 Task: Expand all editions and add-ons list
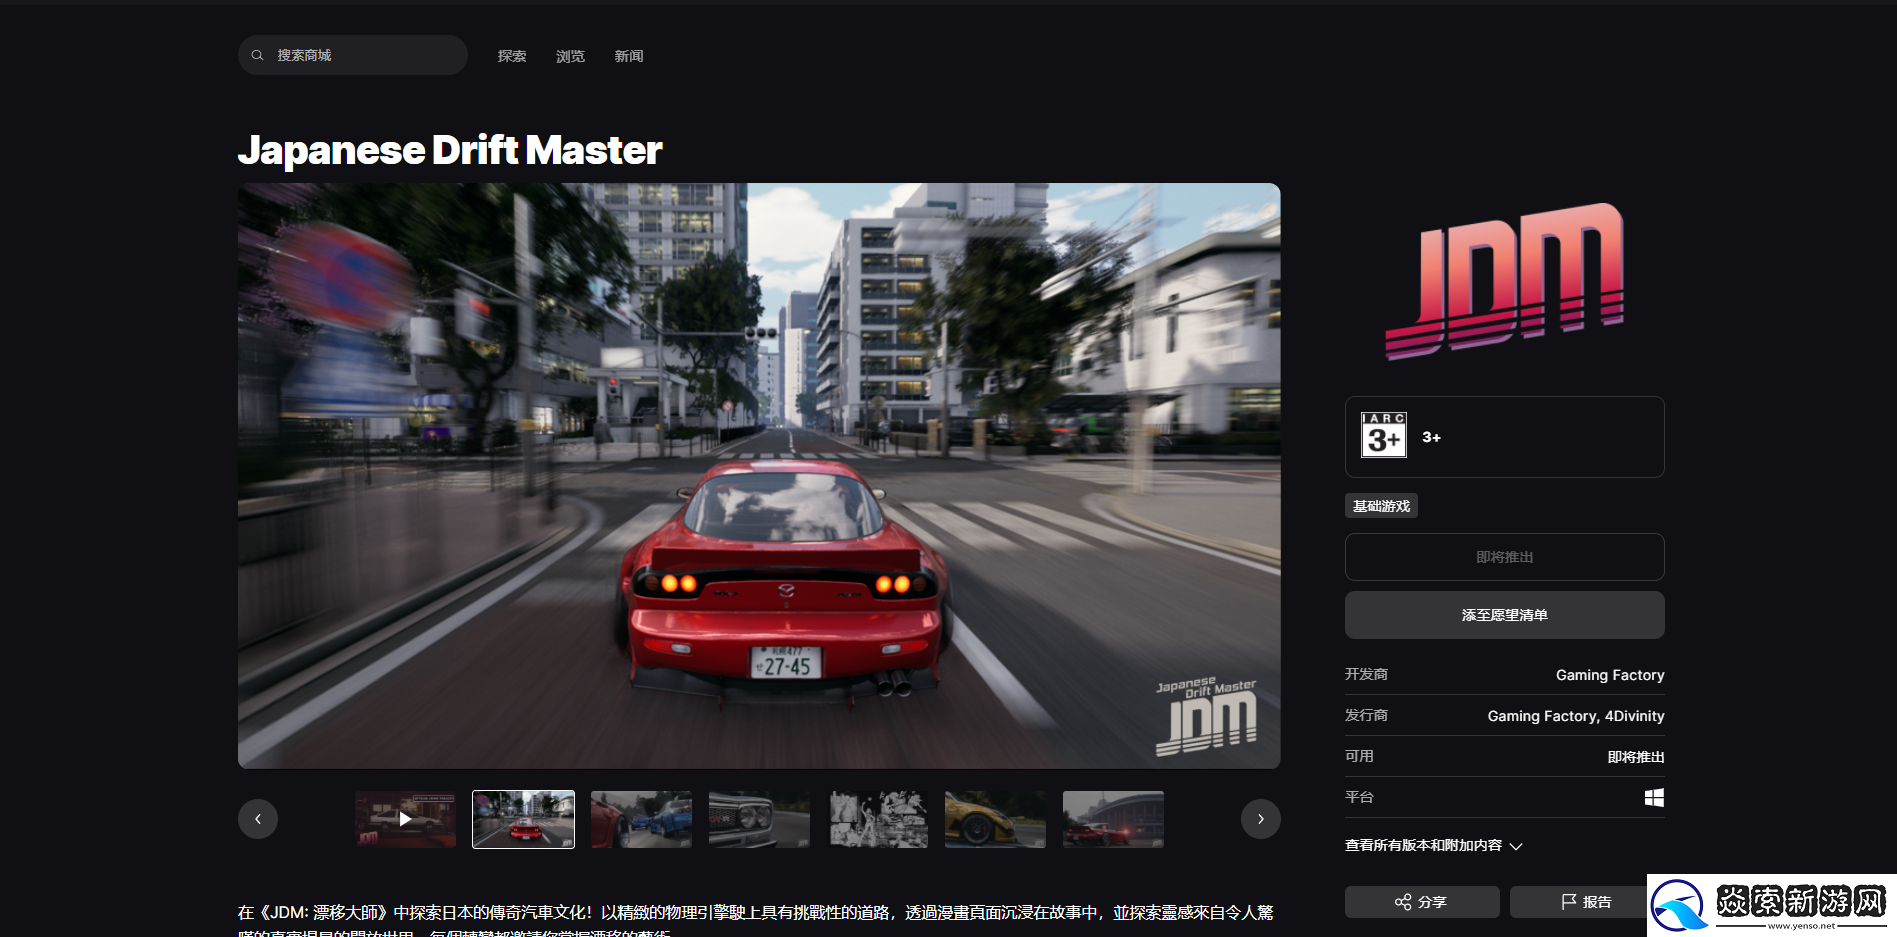pos(1433,846)
